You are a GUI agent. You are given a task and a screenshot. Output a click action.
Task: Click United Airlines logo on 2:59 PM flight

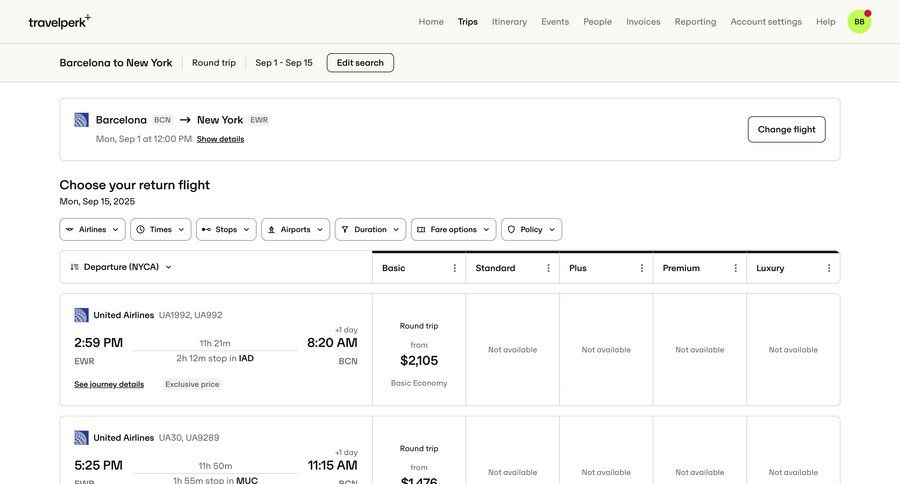click(82, 315)
